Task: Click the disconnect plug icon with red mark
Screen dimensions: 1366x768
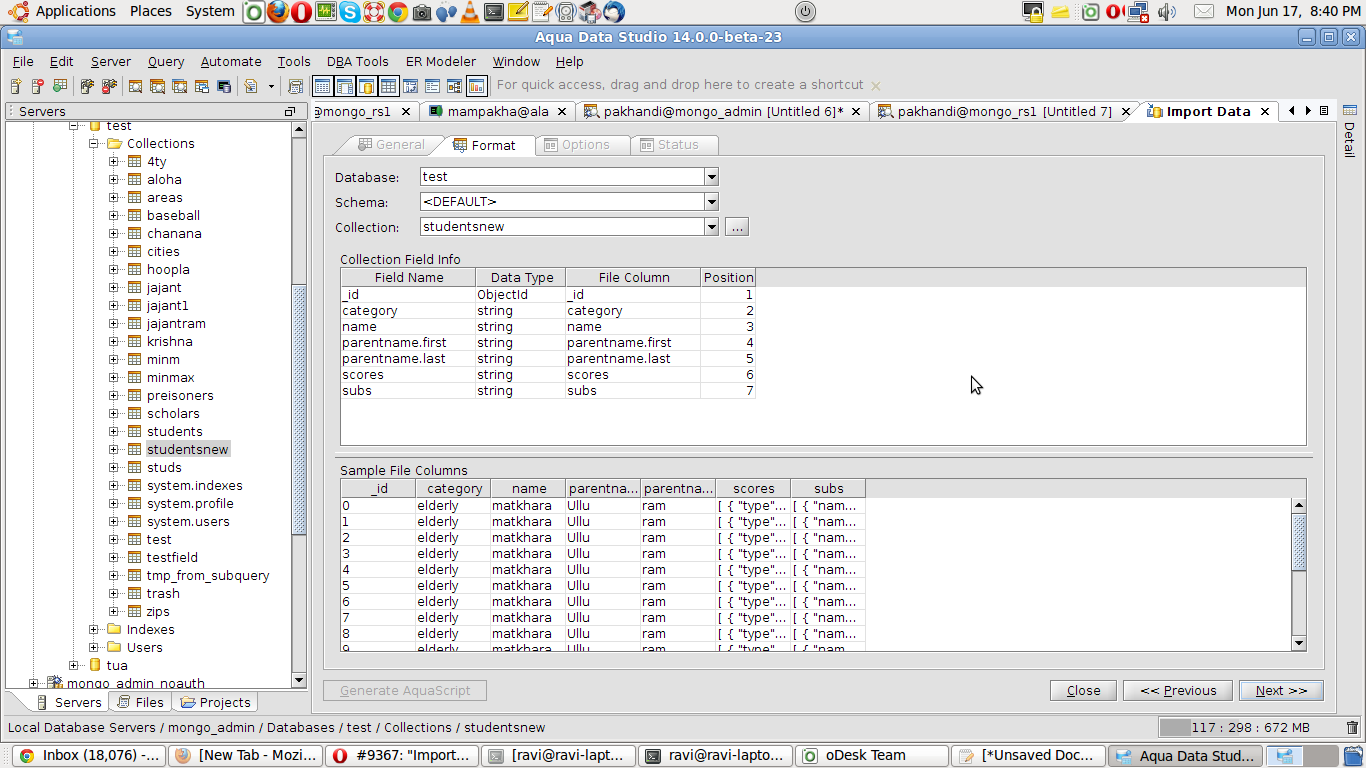Action: pyautogui.click(x=109, y=86)
